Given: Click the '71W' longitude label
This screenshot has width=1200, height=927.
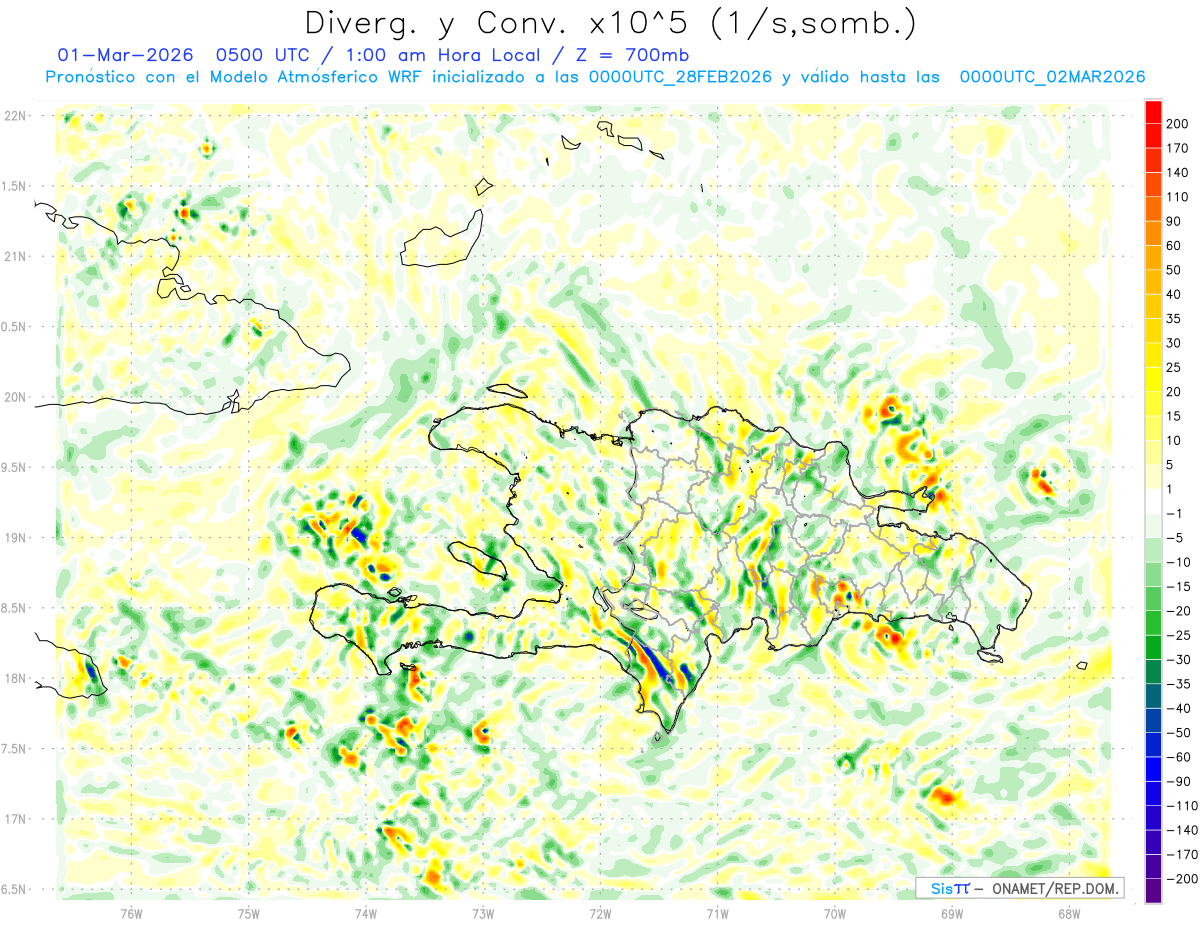Looking at the screenshot, I should [717, 913].
